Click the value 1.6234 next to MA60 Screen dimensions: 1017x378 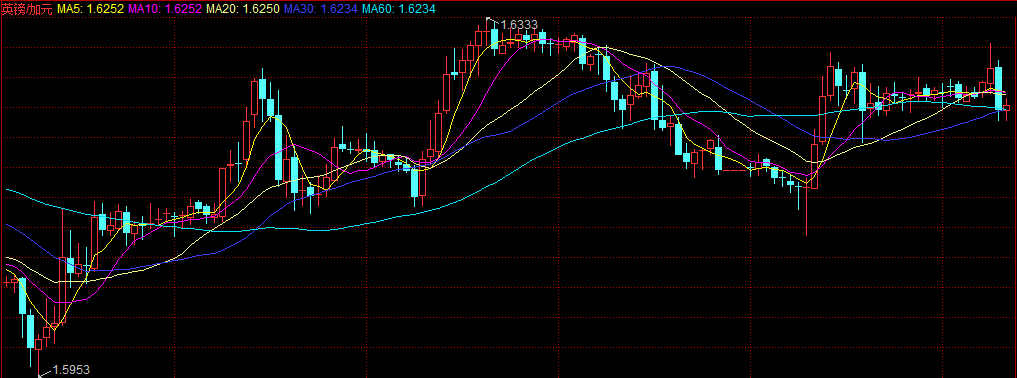tap(417, 8)
